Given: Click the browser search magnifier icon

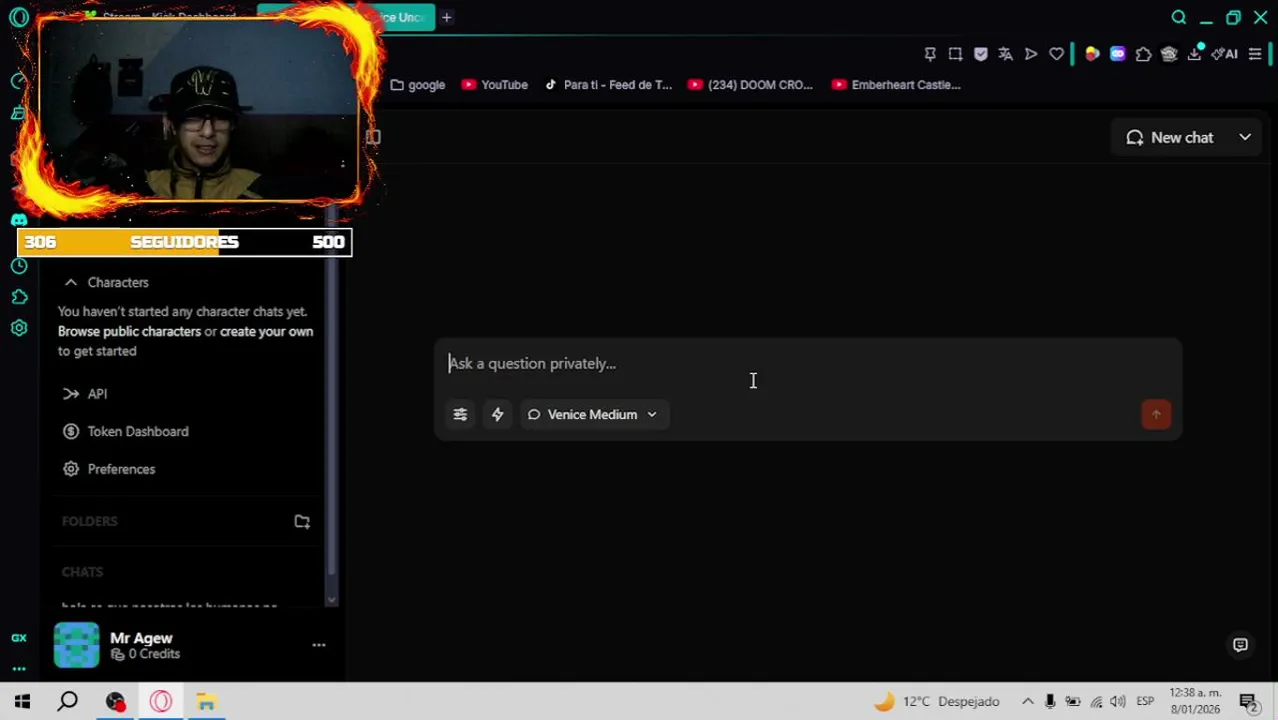Looking at the screenshot, I should (x=1179, y=17).
